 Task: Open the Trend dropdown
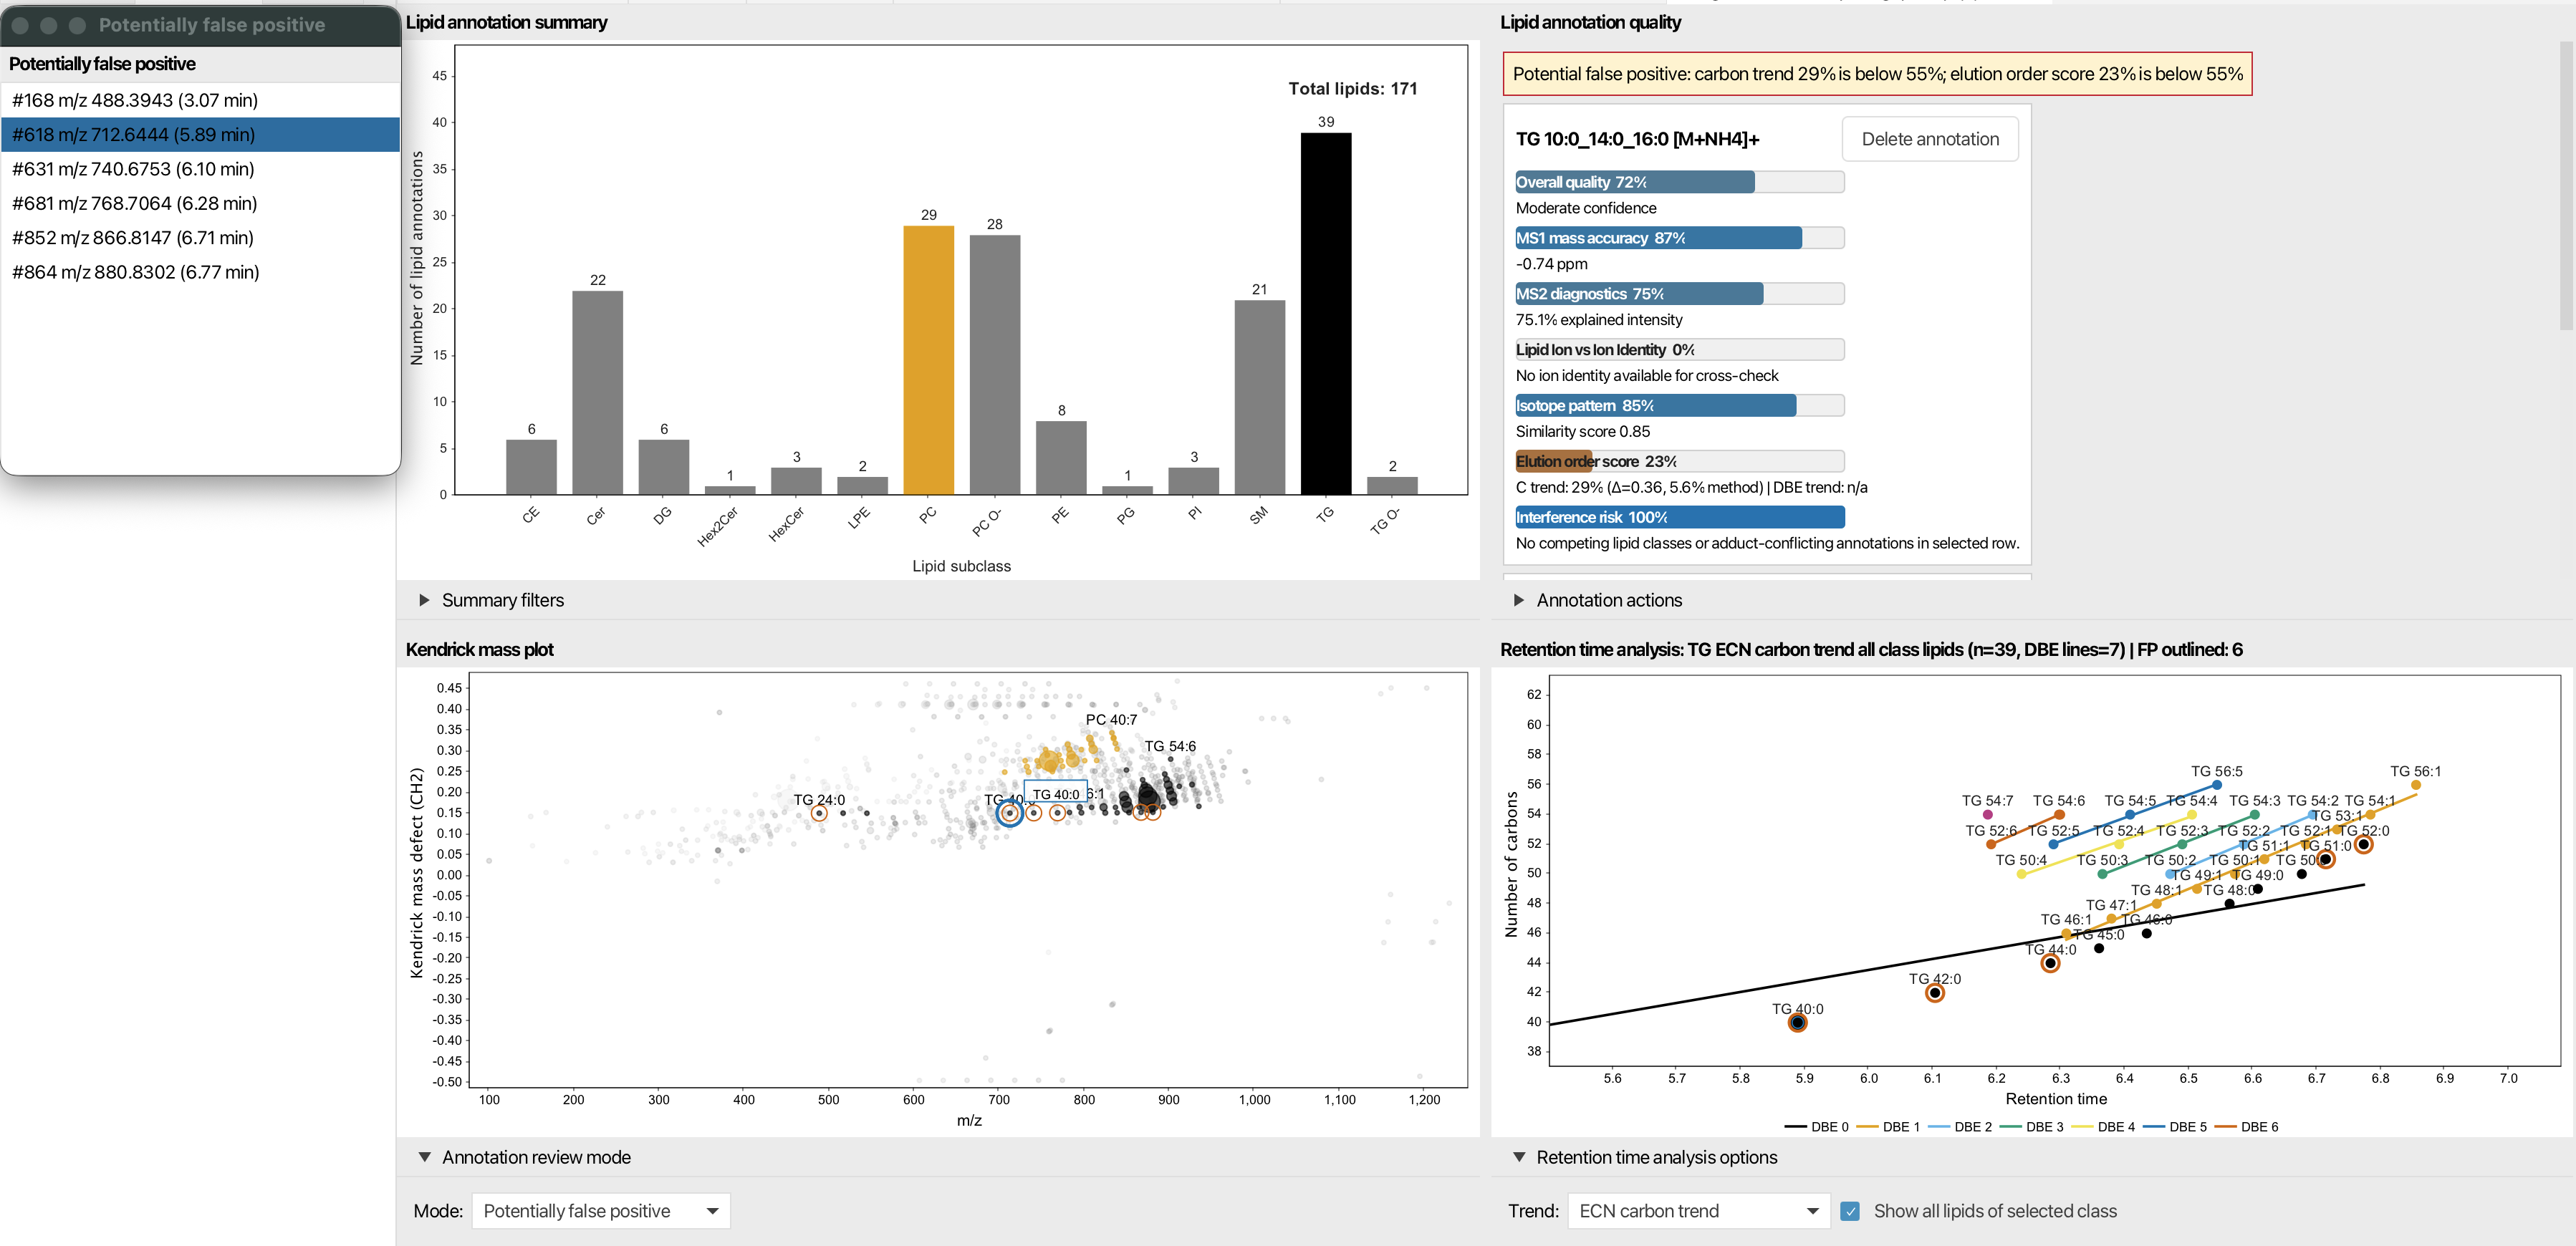[x=1698, y=1211]
